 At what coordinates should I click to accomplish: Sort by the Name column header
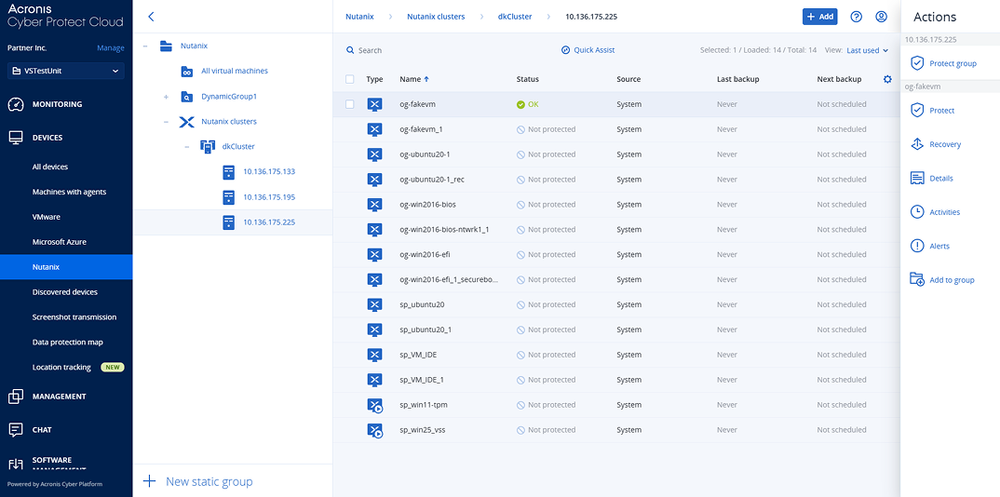tap(414, 79)
